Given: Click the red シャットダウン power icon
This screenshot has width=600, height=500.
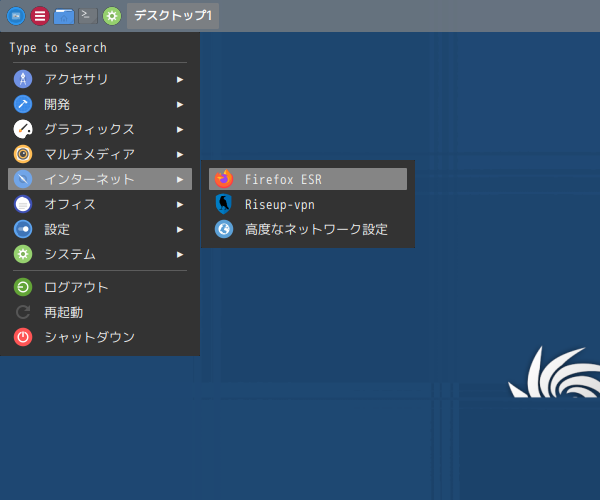Looking at the screenshot, I should click(x=23, y=337).
